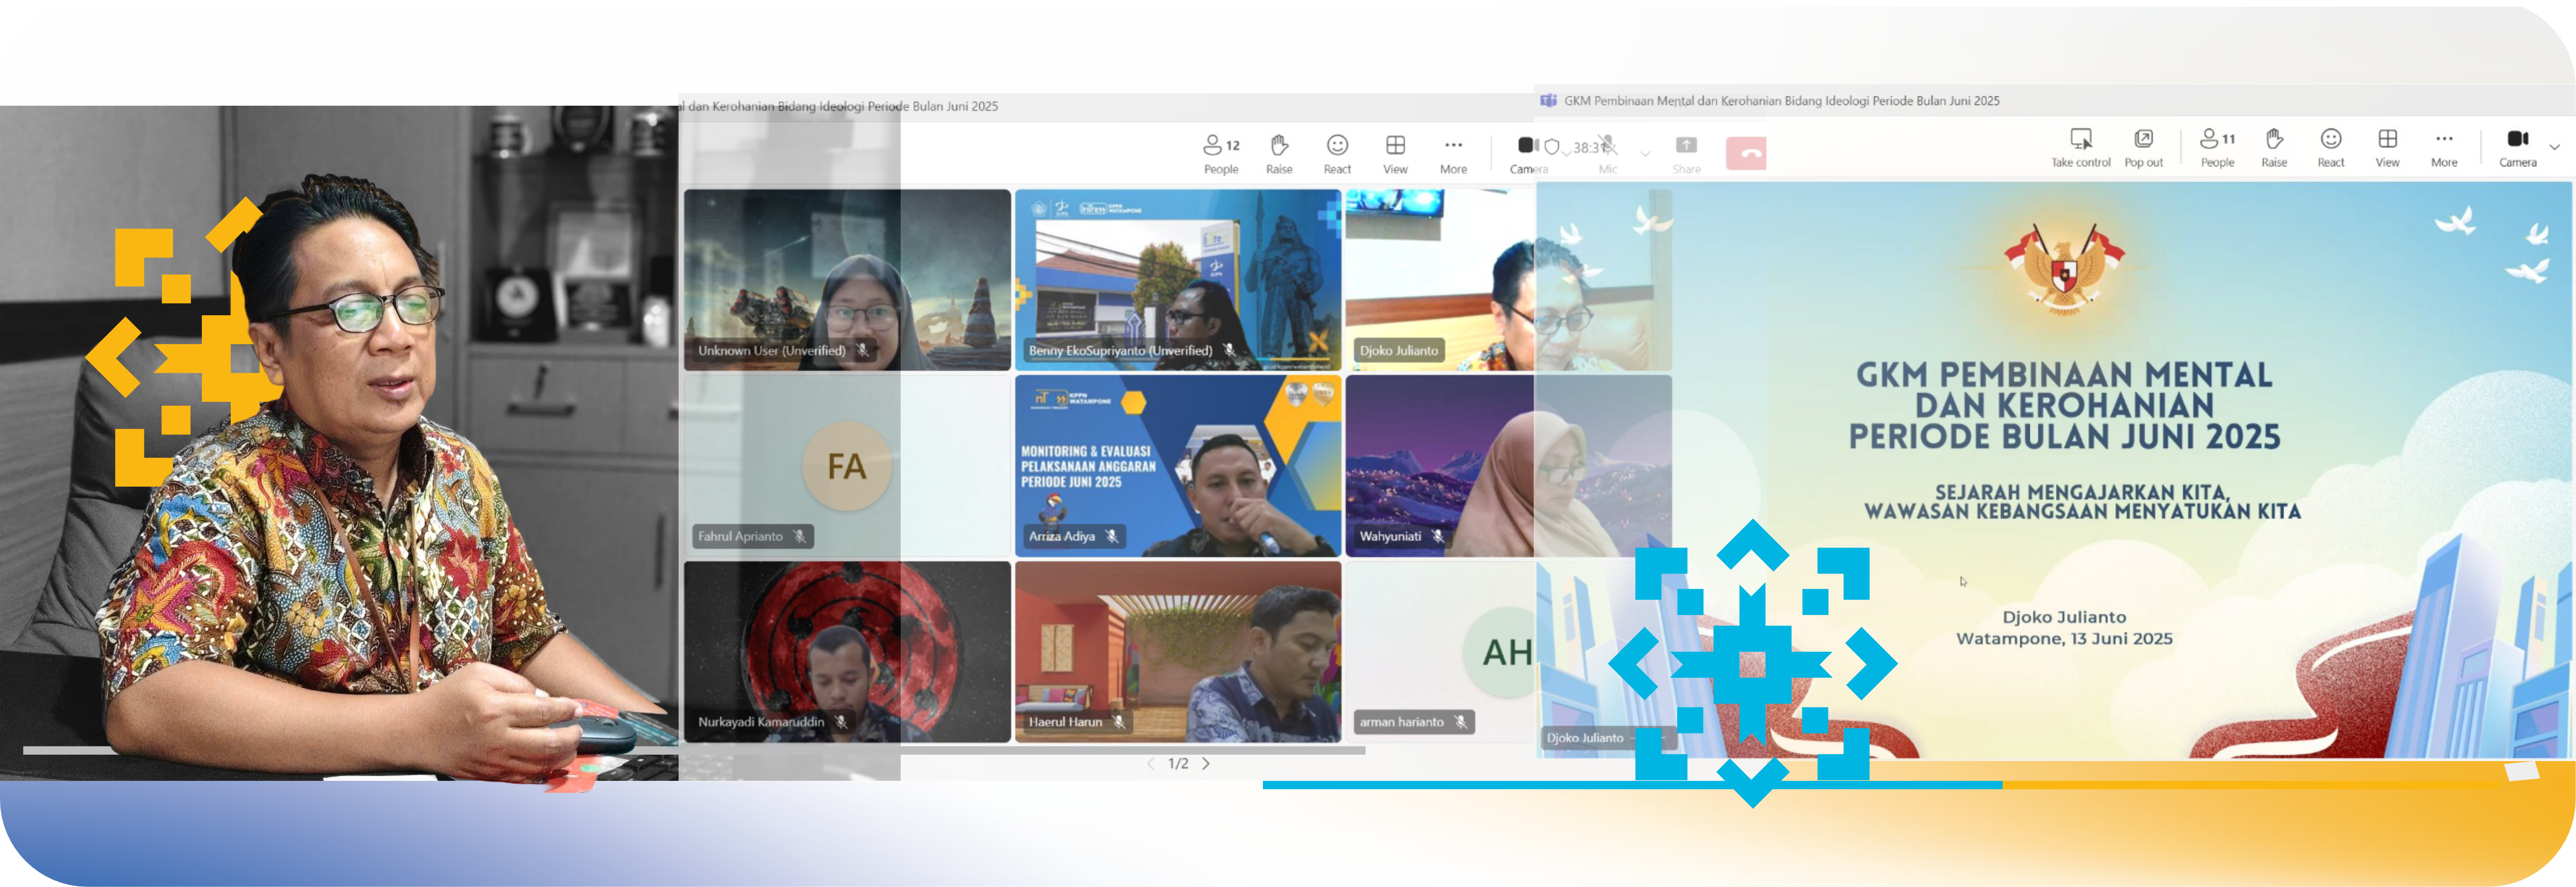
Task: Click Take control of the presentation
Action: tap(2081, 147)
